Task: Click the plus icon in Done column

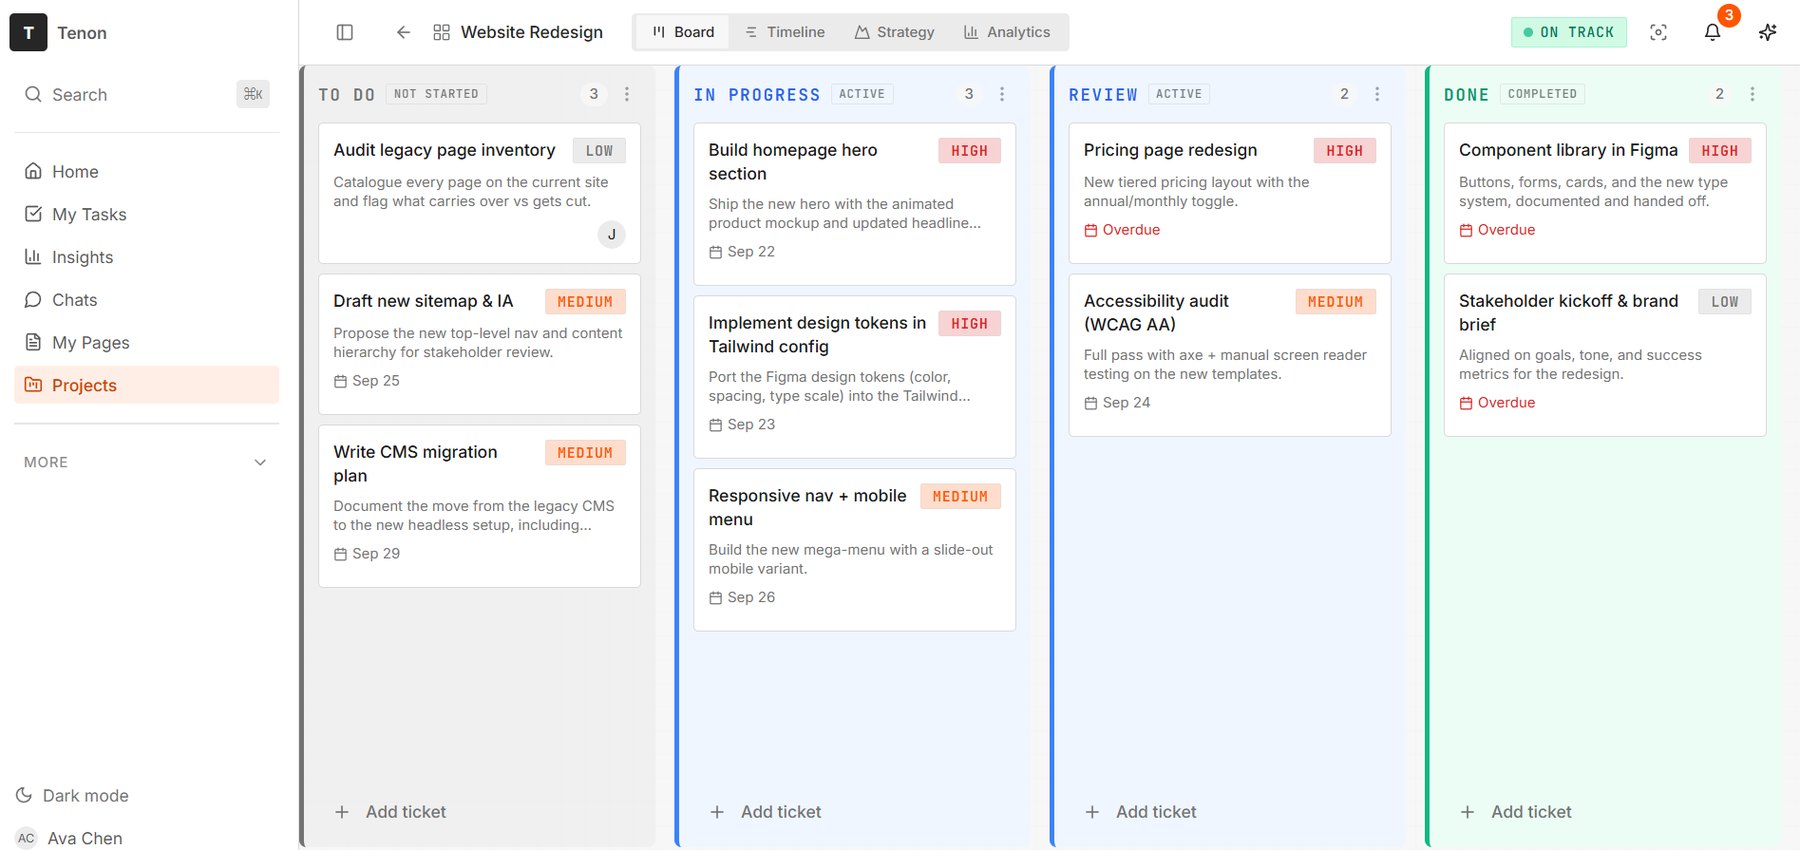Action: click(1467, 812)
